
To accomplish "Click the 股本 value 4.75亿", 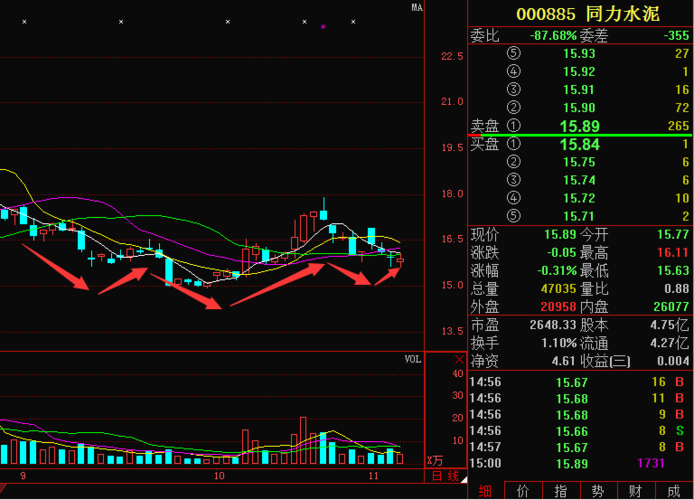I will pyautogui.click(x=670, y=325).
